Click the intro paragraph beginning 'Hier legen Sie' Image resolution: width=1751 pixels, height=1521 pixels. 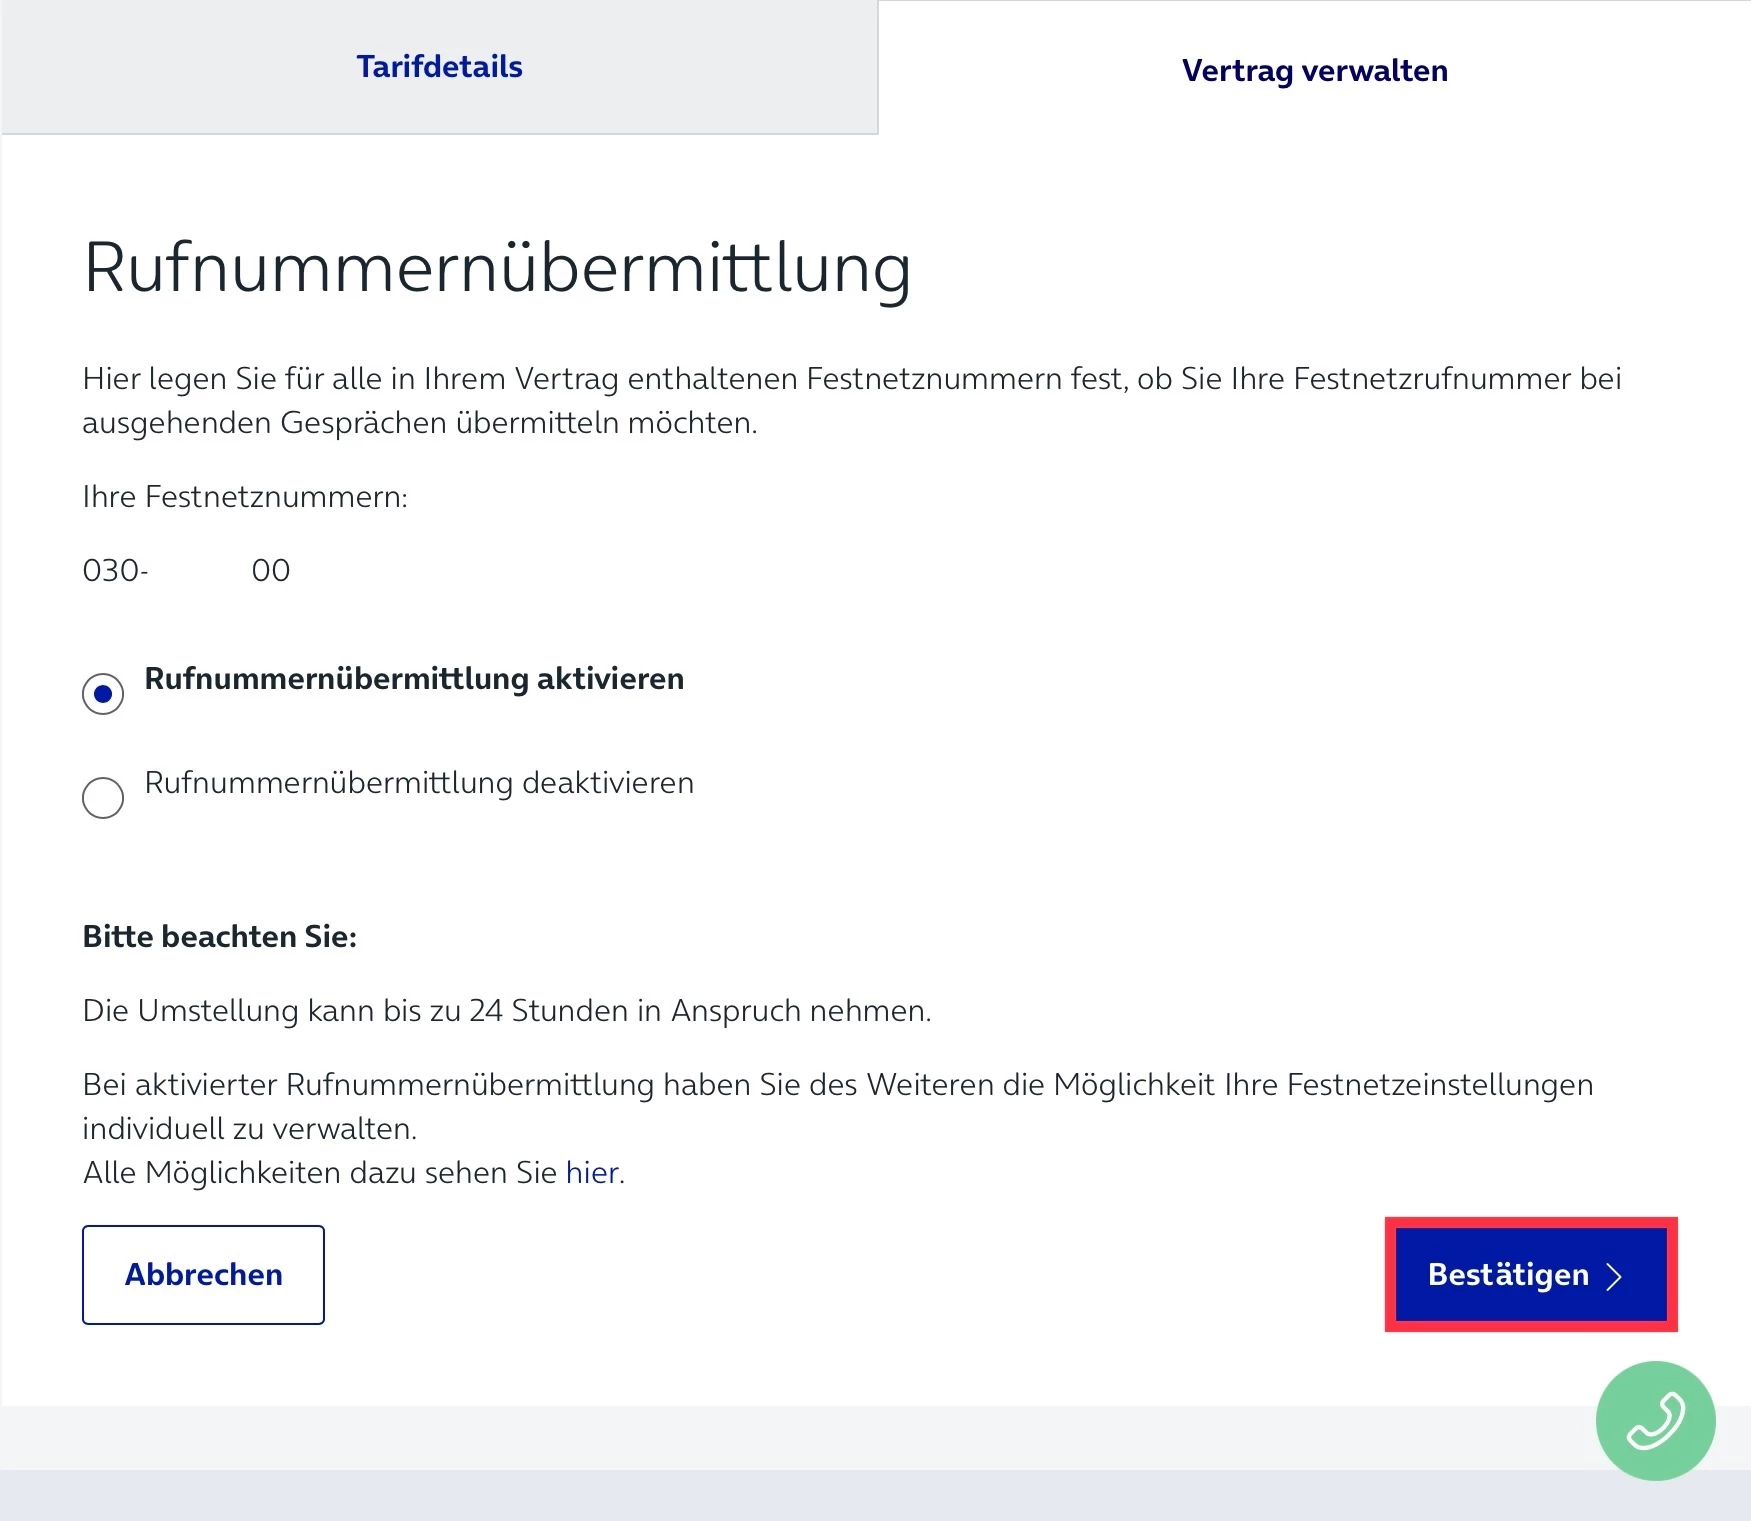tap(850, 401)
